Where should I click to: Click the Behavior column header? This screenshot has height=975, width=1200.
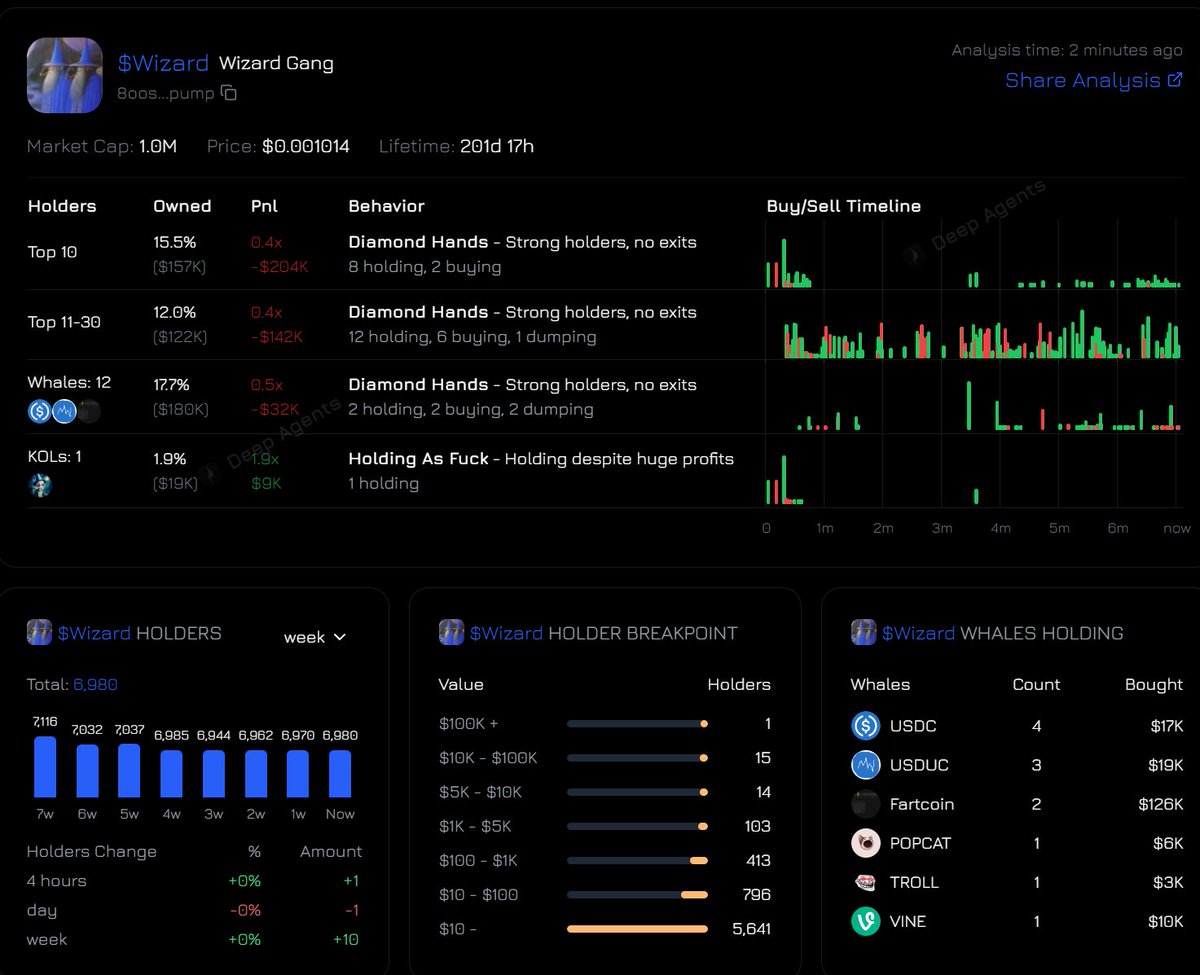pyautogui.click(x=386, y=206)
